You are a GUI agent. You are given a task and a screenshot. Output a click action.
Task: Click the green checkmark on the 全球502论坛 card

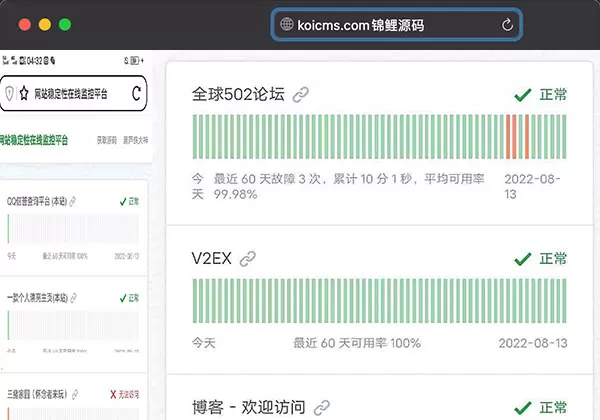click(523, 95)
